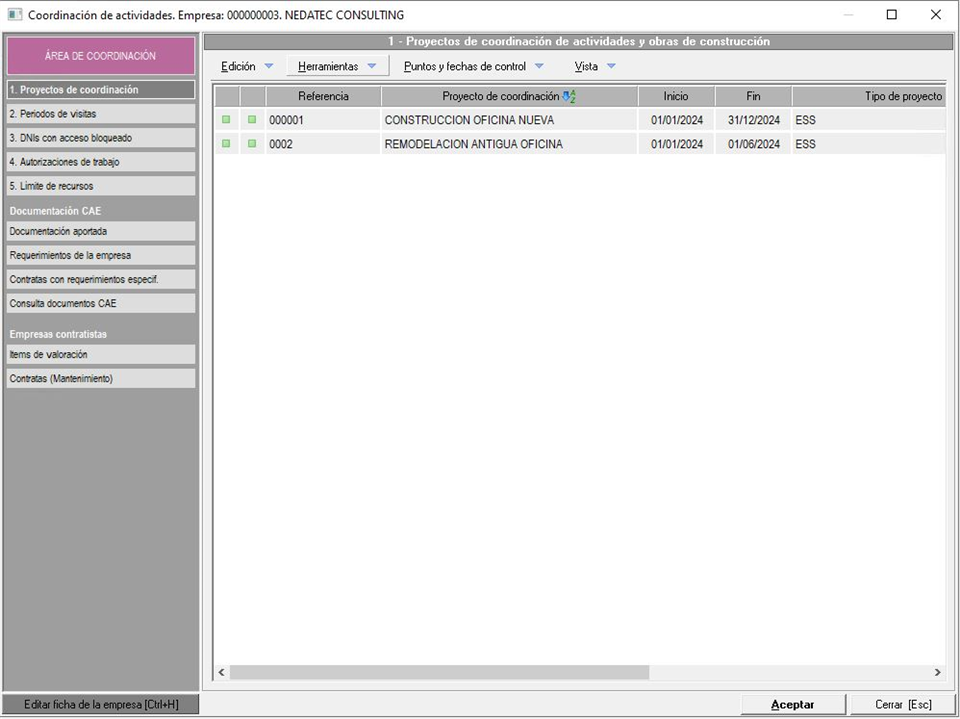Viewport: 960px width, 719px height.
Task: Select Periodos de visitas in sidebar
Action: [x=100, y=114]
